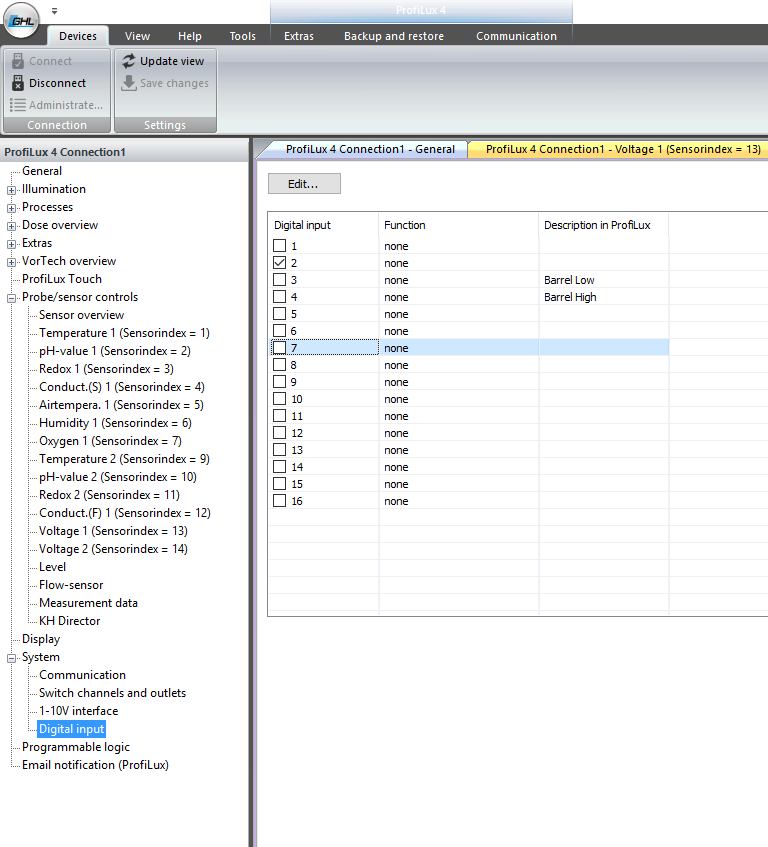Open the Backup and restore tab
This screenshot has width=768, height=847.
pyautogui.click(x=394, y=36)
